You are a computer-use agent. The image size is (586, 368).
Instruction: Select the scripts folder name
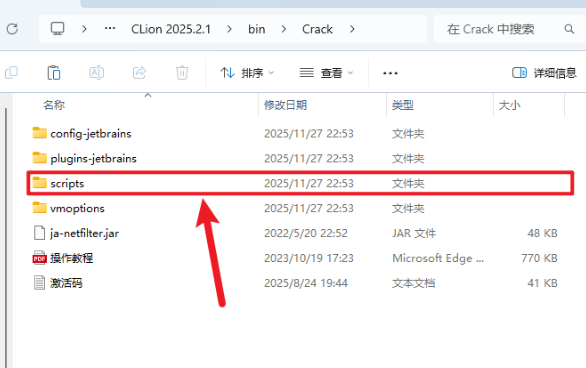click(67, 183)
